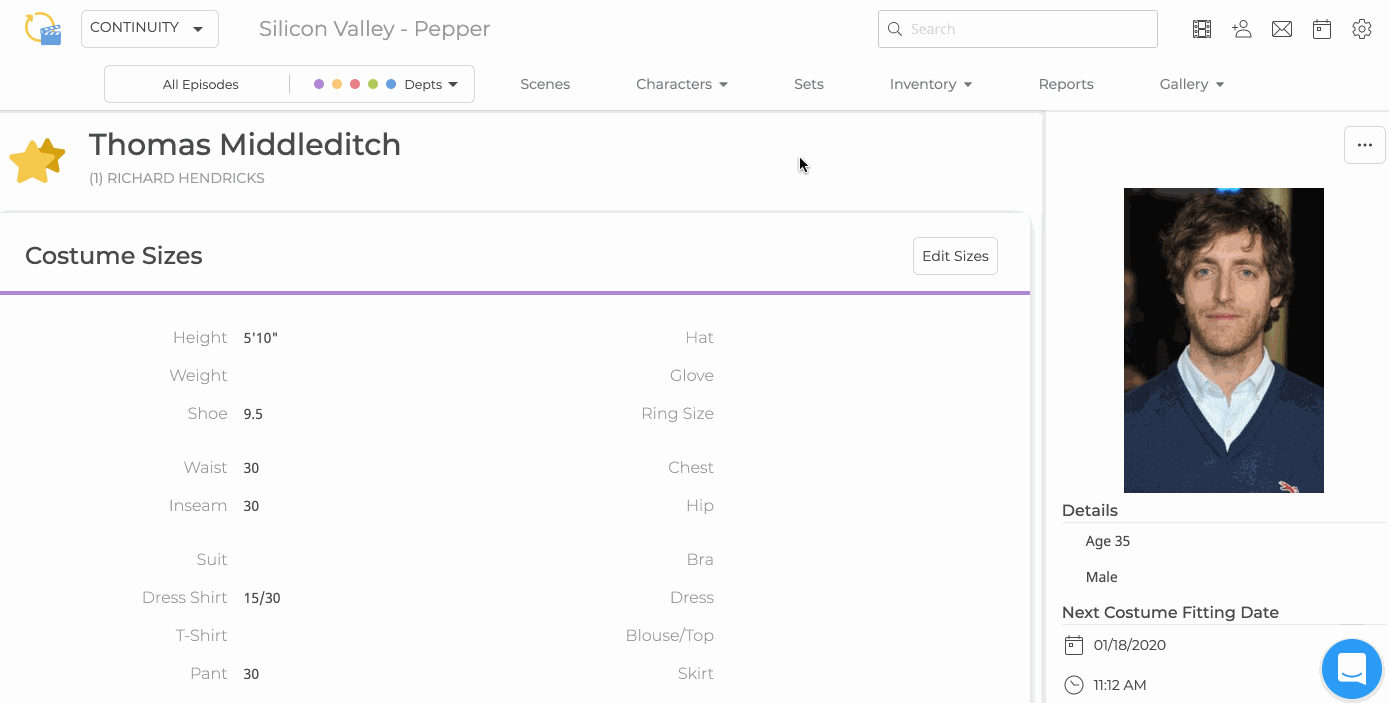Click the 11:12 AM fitting time

[x=1120, y=685]
